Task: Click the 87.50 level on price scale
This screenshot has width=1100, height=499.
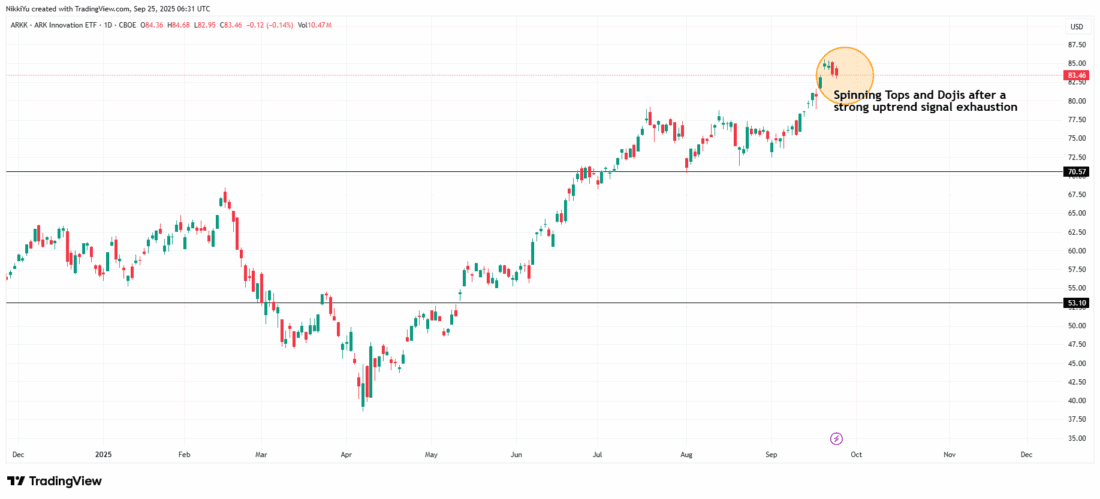Action: click(1077, 45)
